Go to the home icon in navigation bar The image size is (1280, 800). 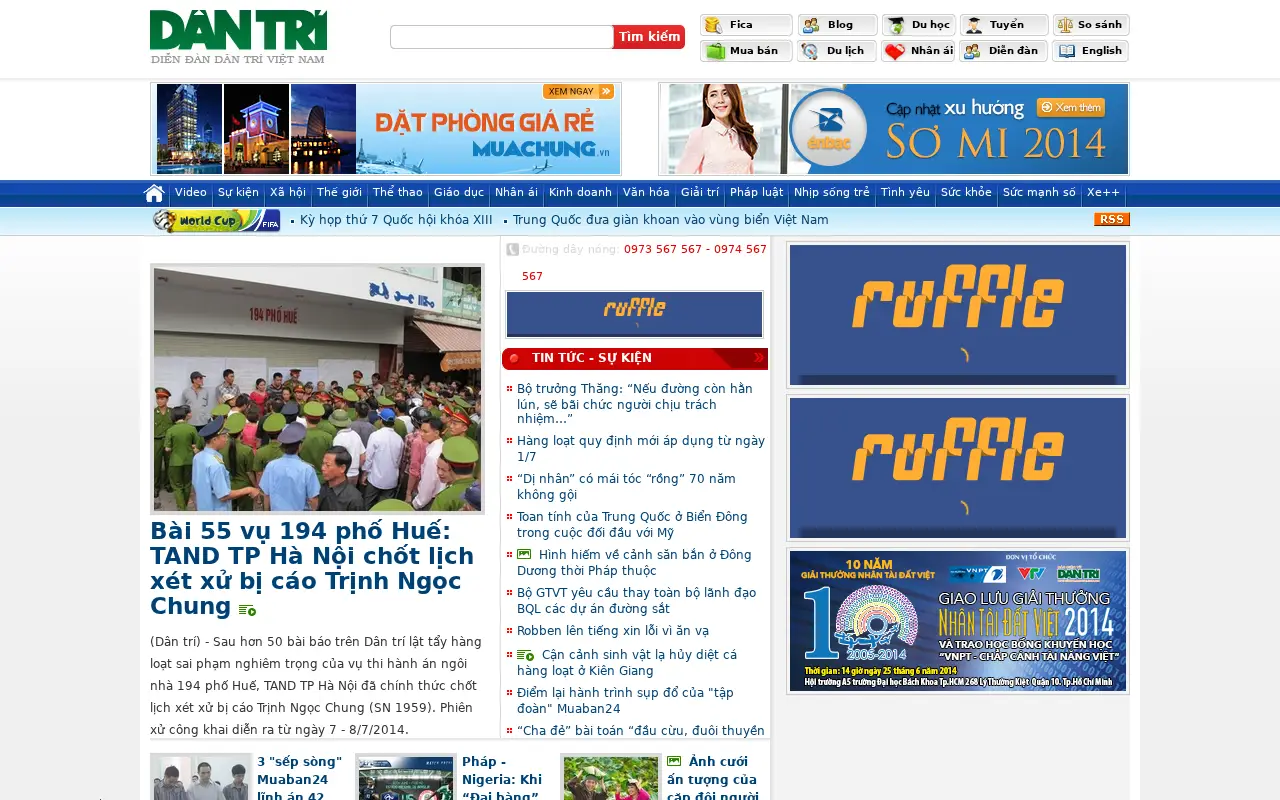point(154,193)
